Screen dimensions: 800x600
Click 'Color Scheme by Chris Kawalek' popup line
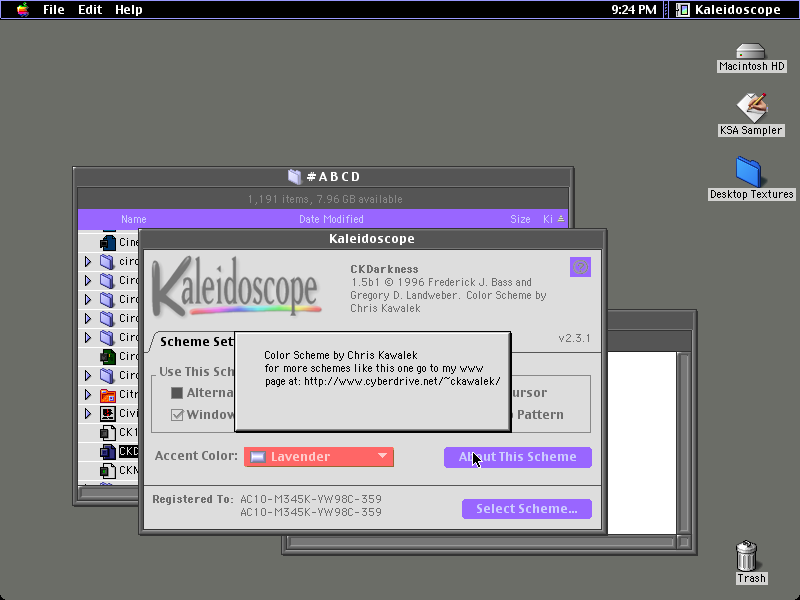tap(341, 355)
